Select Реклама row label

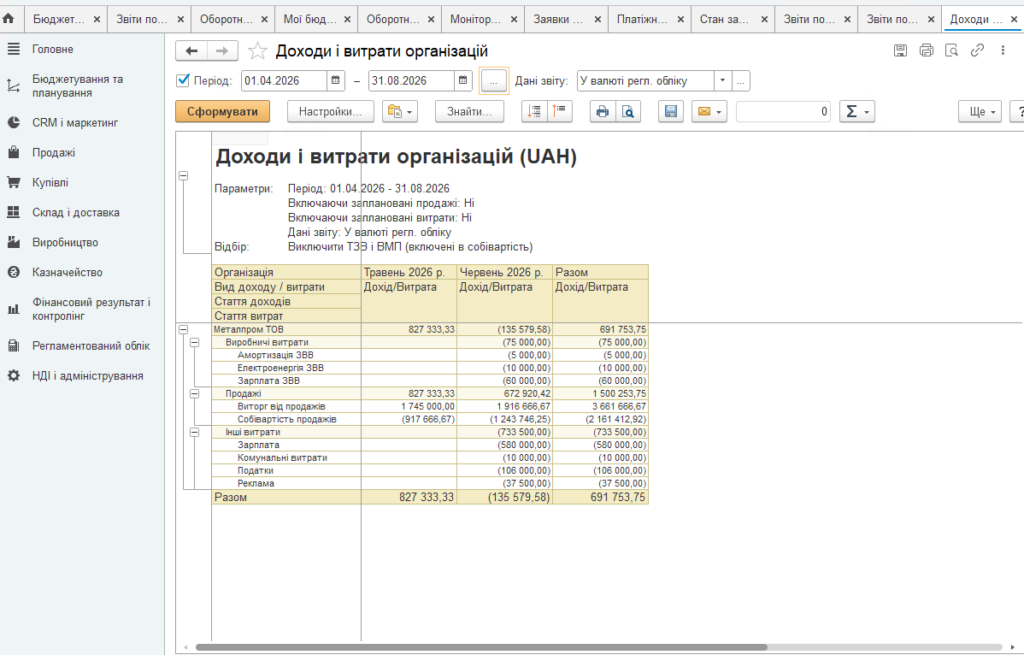(286, 483)
